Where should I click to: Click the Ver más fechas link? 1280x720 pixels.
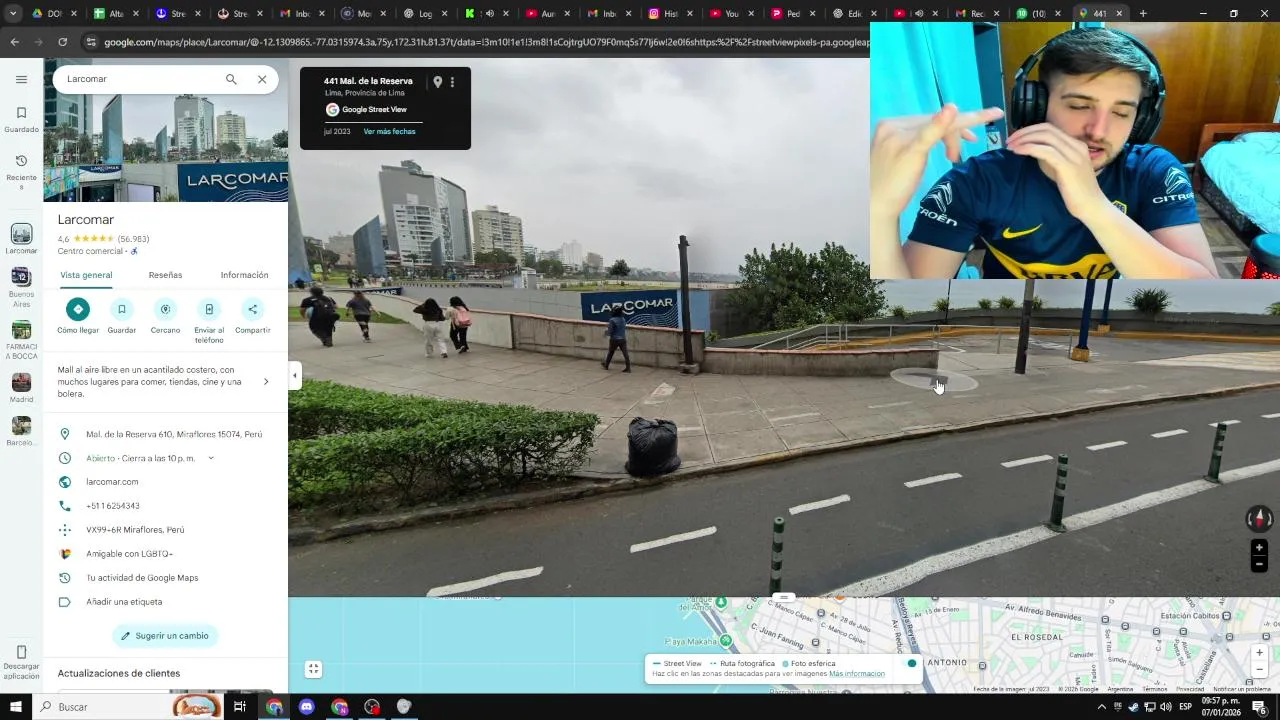coord(389,132)
